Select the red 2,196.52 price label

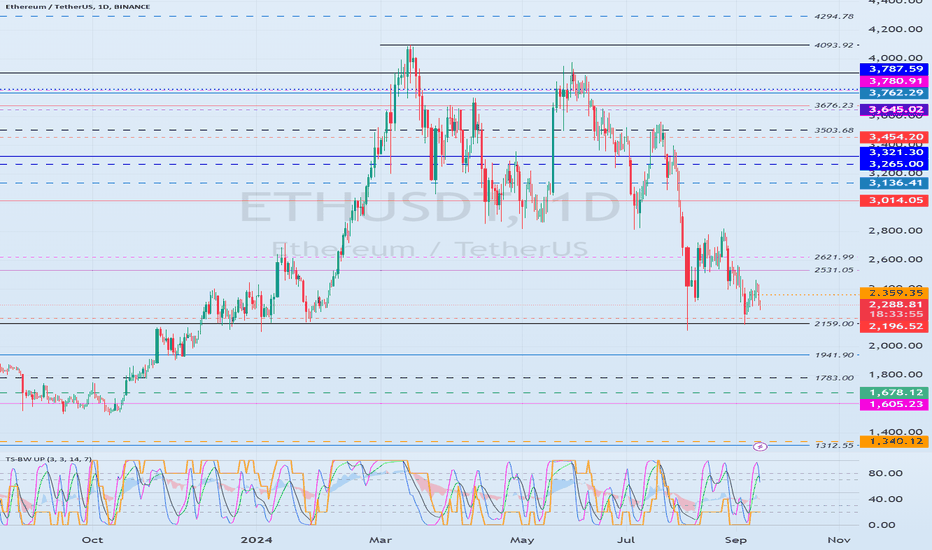894,326
